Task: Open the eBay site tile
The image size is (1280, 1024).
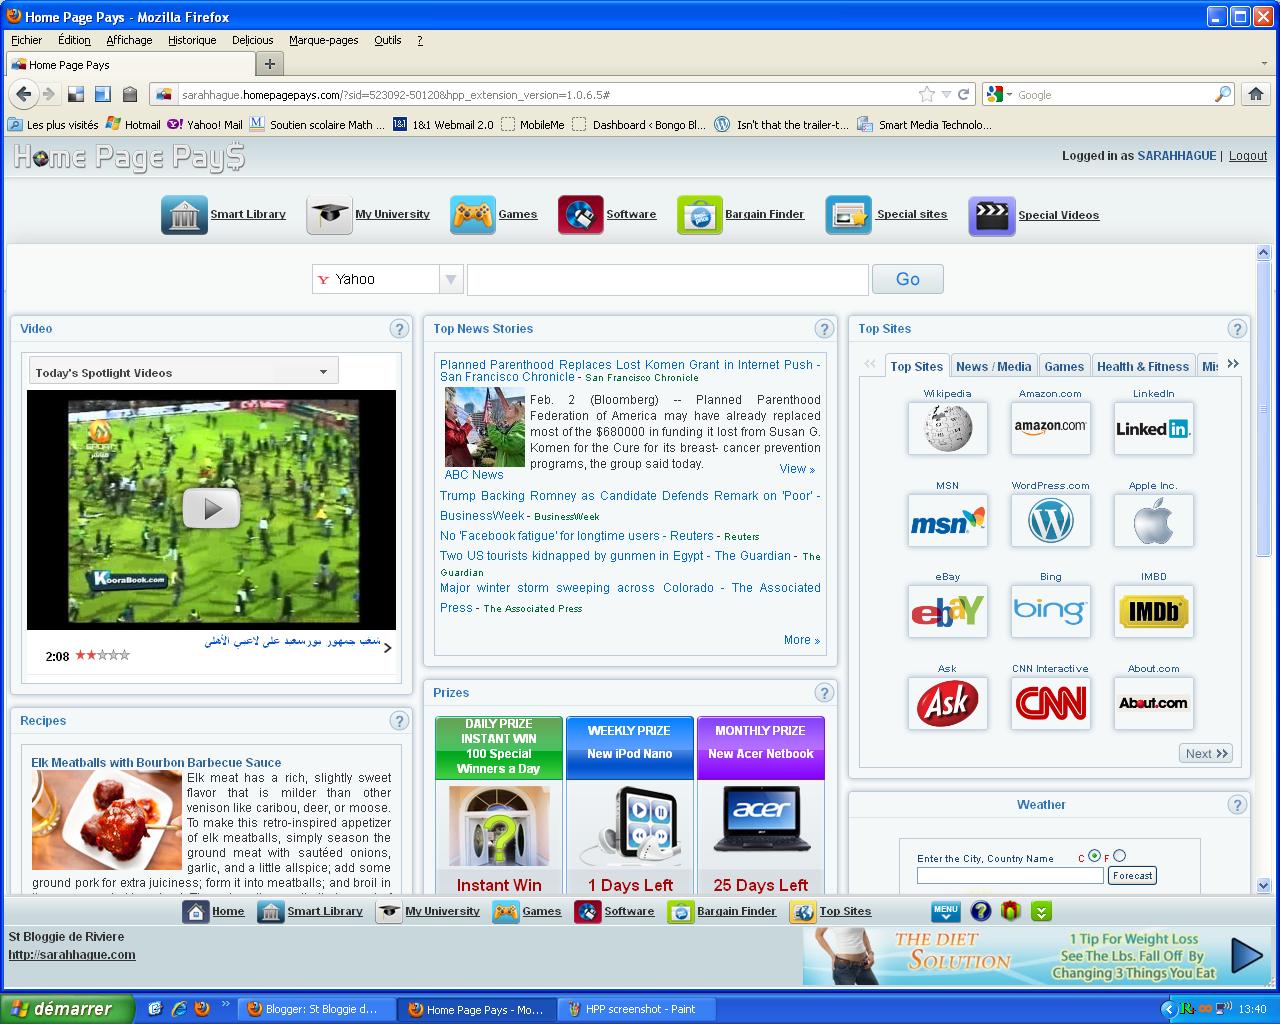Action: [x=947, y=611]
